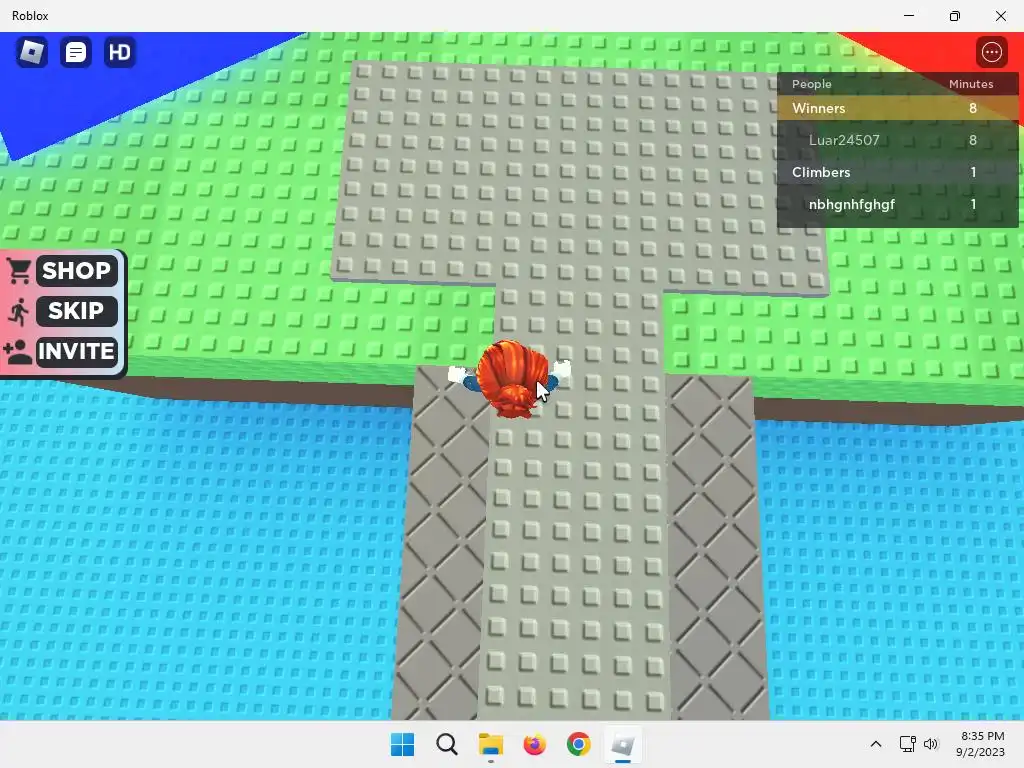The image size is (1024, 768).
Task: Click the SHOP button
Action: 76,270
